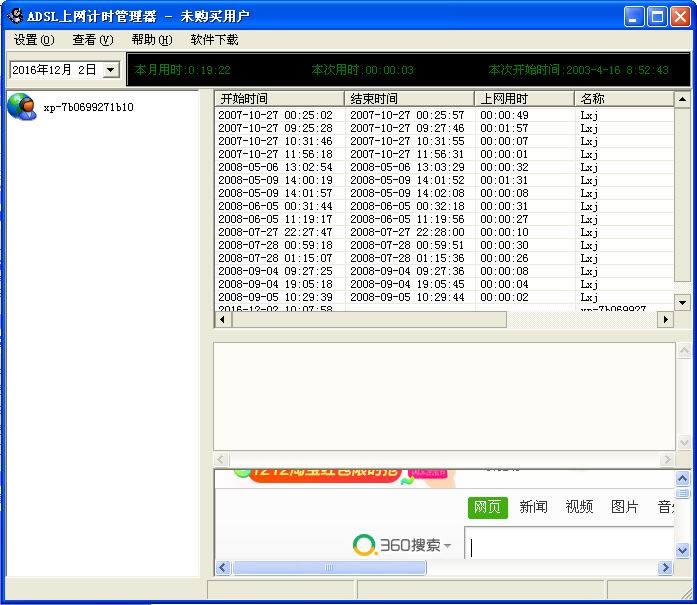Image resolution: width=697 pixels, height=605 pixels.
Task: Select the row starting 2007-10-27 00:25:02
Action: (444, 115)
